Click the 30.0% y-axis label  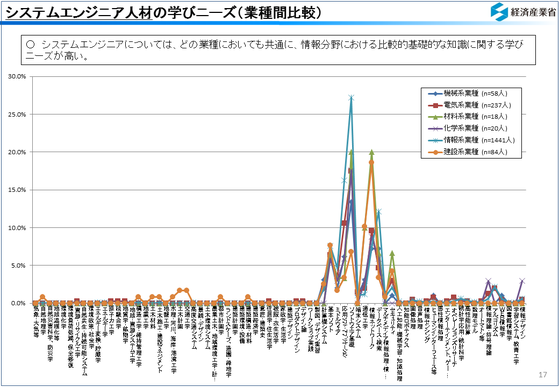click(17, 77)
